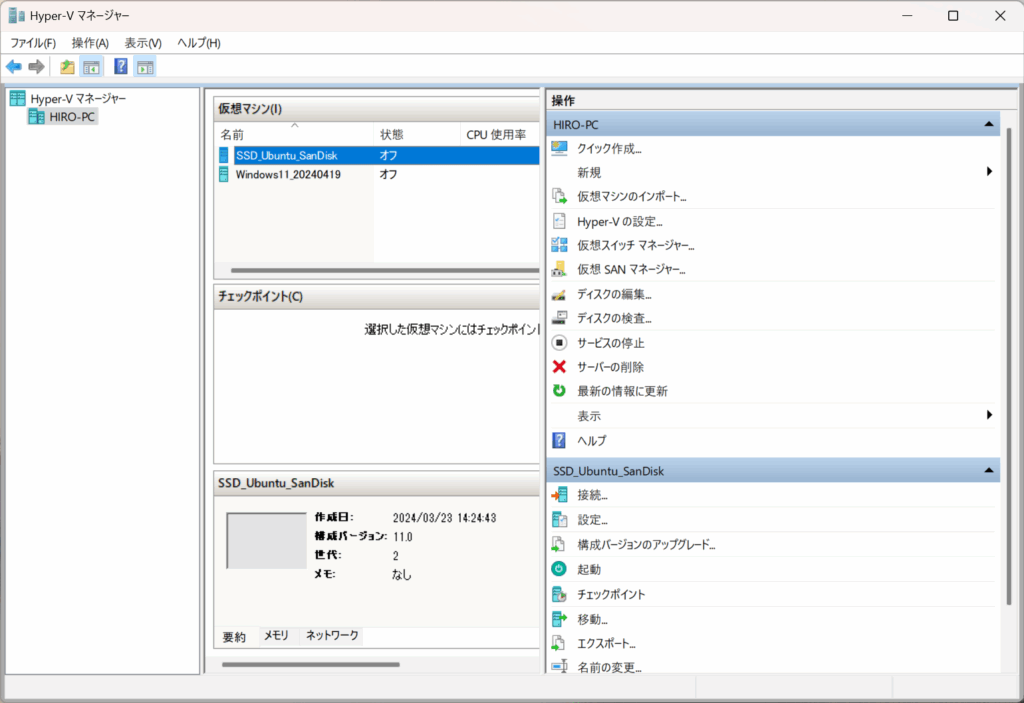Open the 操作(A) menu
1024x703 pixels.
coord(90,43)
